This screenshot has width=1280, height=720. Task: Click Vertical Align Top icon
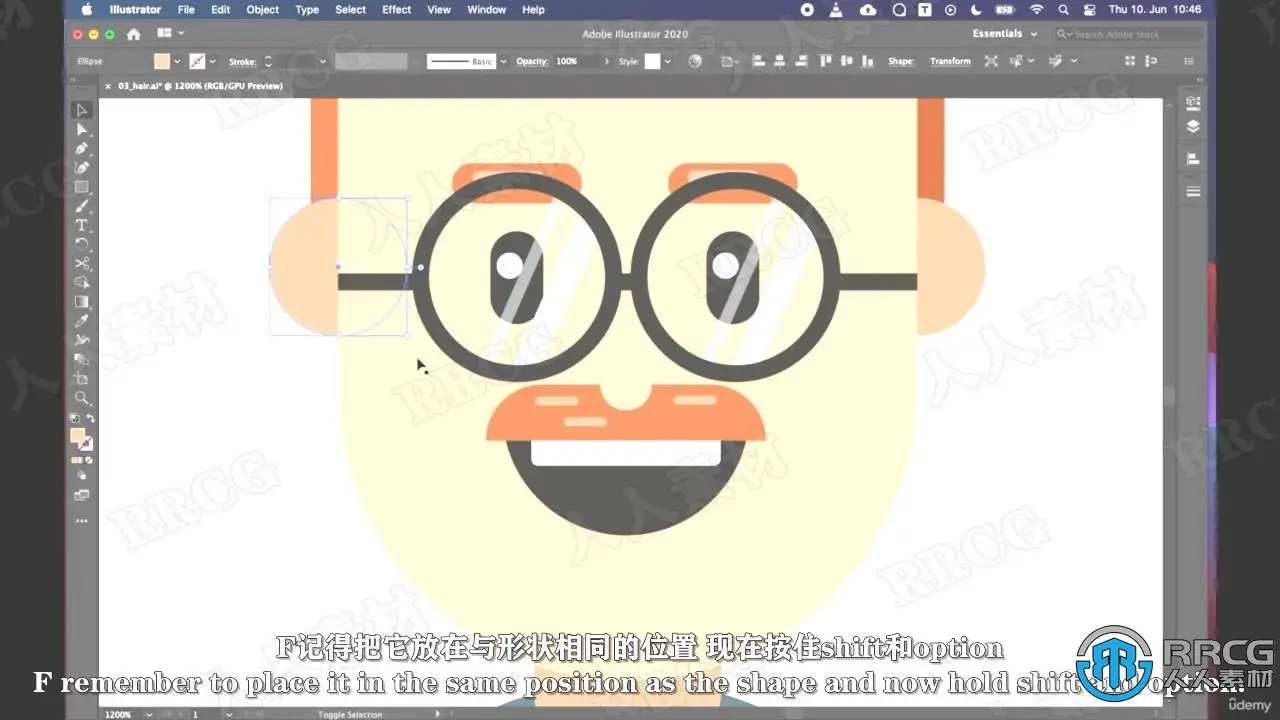(826, 61)
